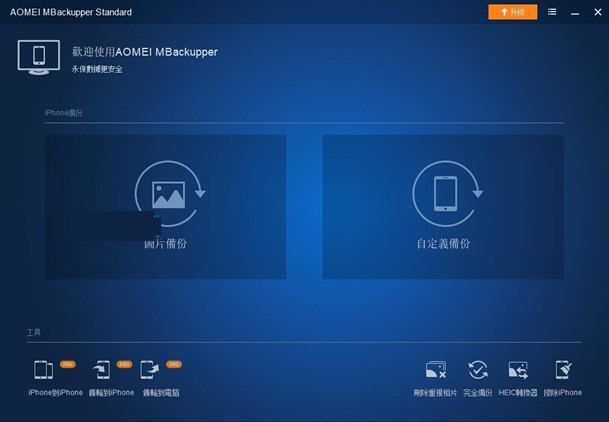Open the 傳輸到iPhone transfer icon
Screen dimensions: 609x422
[102, 370]
